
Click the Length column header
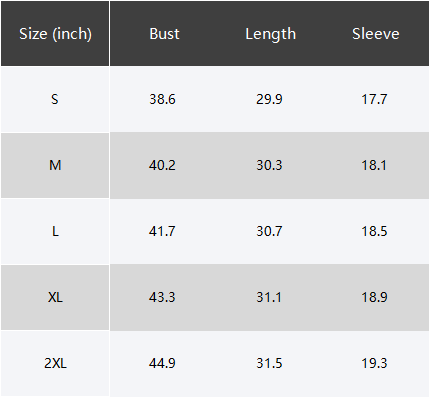pyautogui.click(x=270, y=34)
